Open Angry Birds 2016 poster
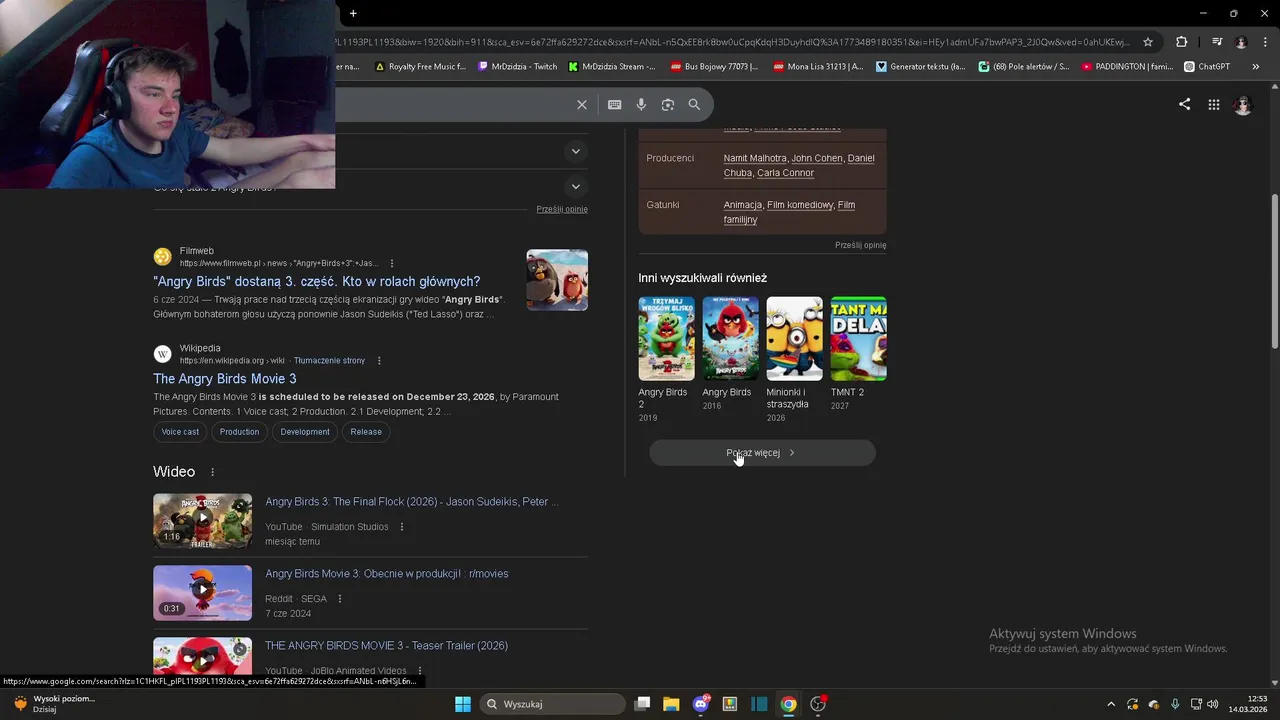The image size is (1280, 720). [x=730, y=339]
